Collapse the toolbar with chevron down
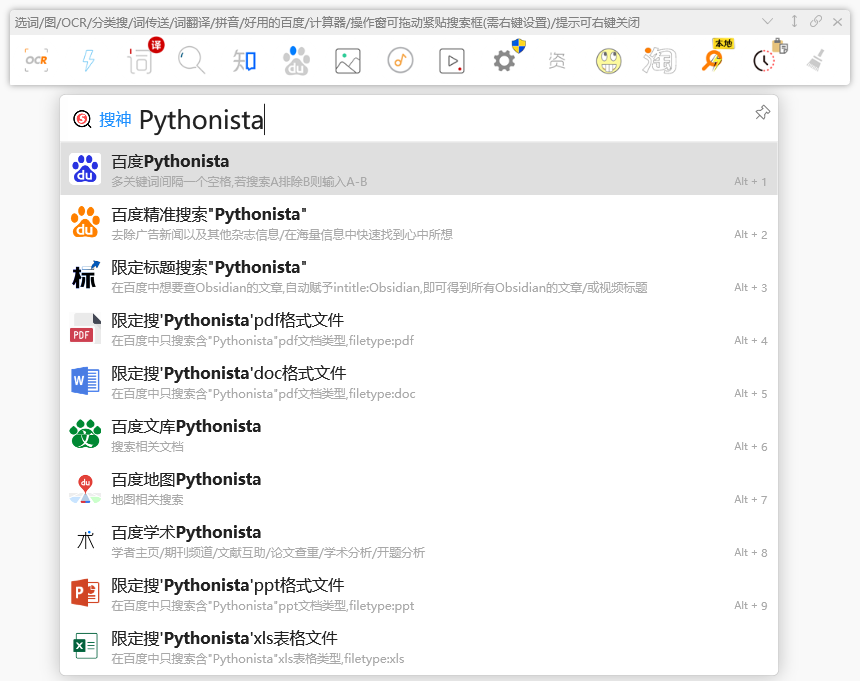The image size is (860, 681). coord(767,21)
